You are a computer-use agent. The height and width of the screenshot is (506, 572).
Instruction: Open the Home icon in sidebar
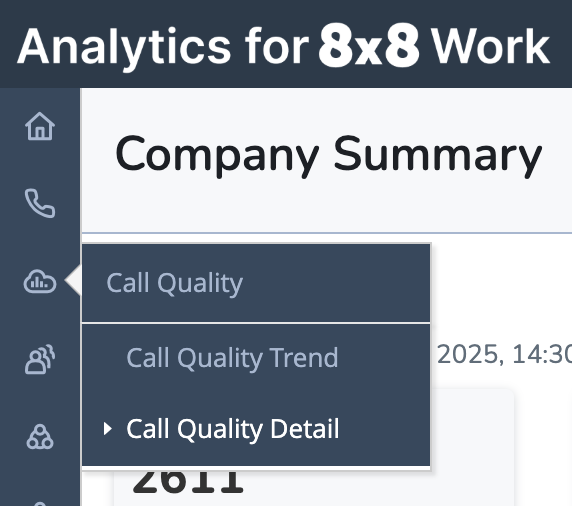(x=40, y=126)
